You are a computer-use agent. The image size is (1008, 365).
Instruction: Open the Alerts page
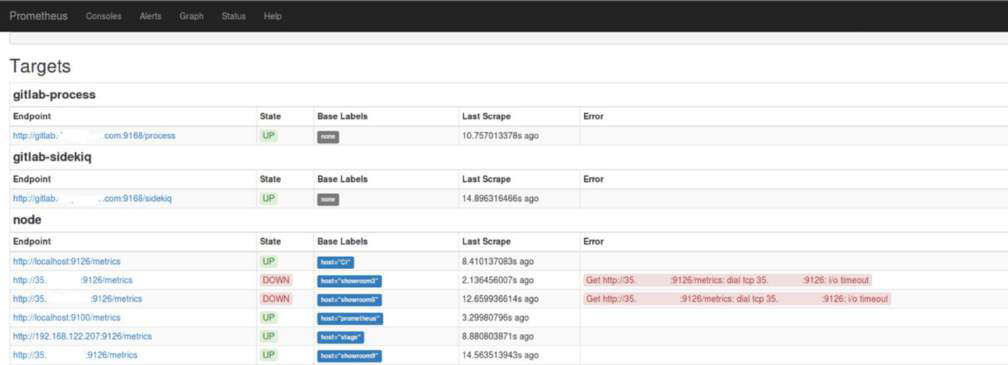pos(150,16)
